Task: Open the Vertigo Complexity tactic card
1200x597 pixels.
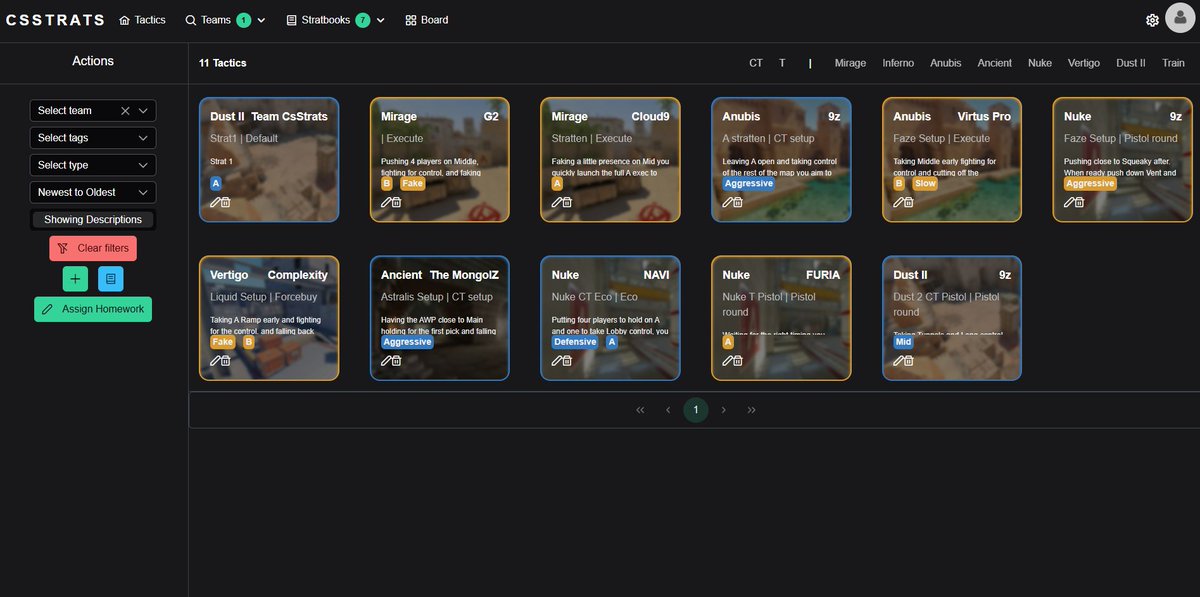Action: tap(269, 318)
